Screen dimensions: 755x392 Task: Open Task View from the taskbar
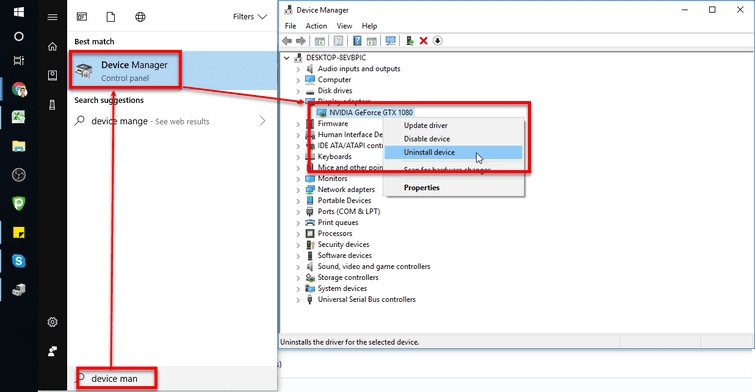(19, 61)
